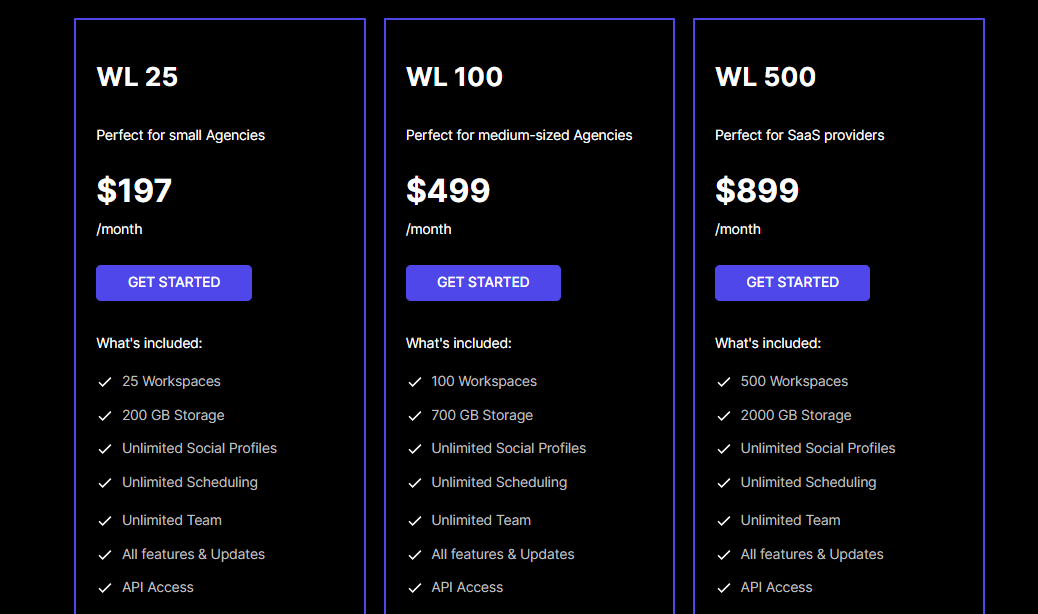This screenshot has height=614, width=1038.
Task: Click GET STARTED for the WL 500 plan
Action: 792,283
